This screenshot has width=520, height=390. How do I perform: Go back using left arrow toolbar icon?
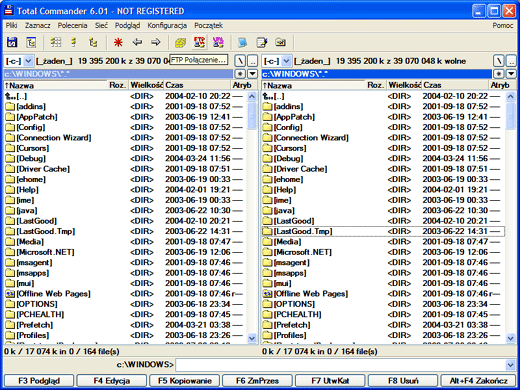point(137,42)
